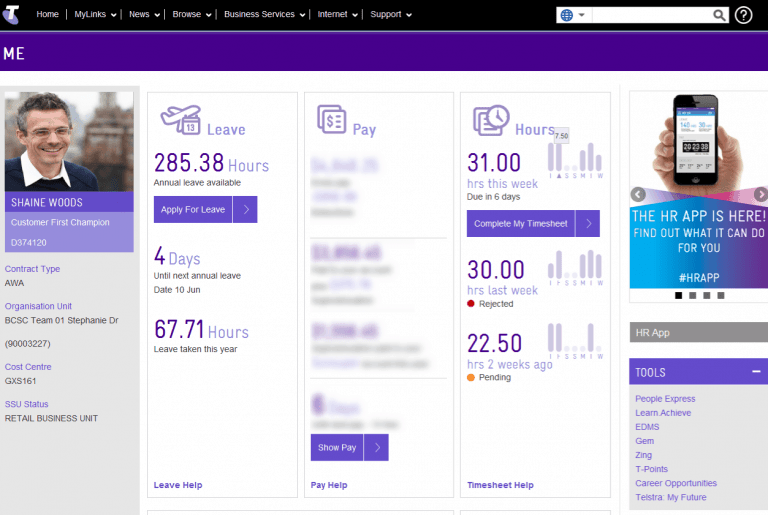
Task: Open the help question mark icon
Action: tap(744, 15)
